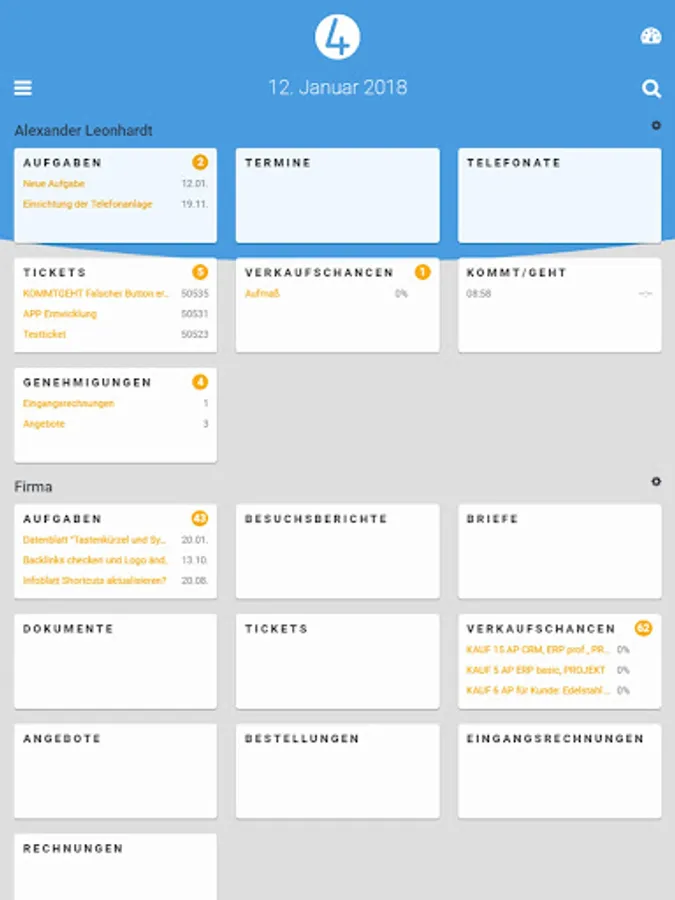Open 'Eingangsrechnungen' approvals entry
The width and height of the screenshot is (675, 900).
(69, 404)
